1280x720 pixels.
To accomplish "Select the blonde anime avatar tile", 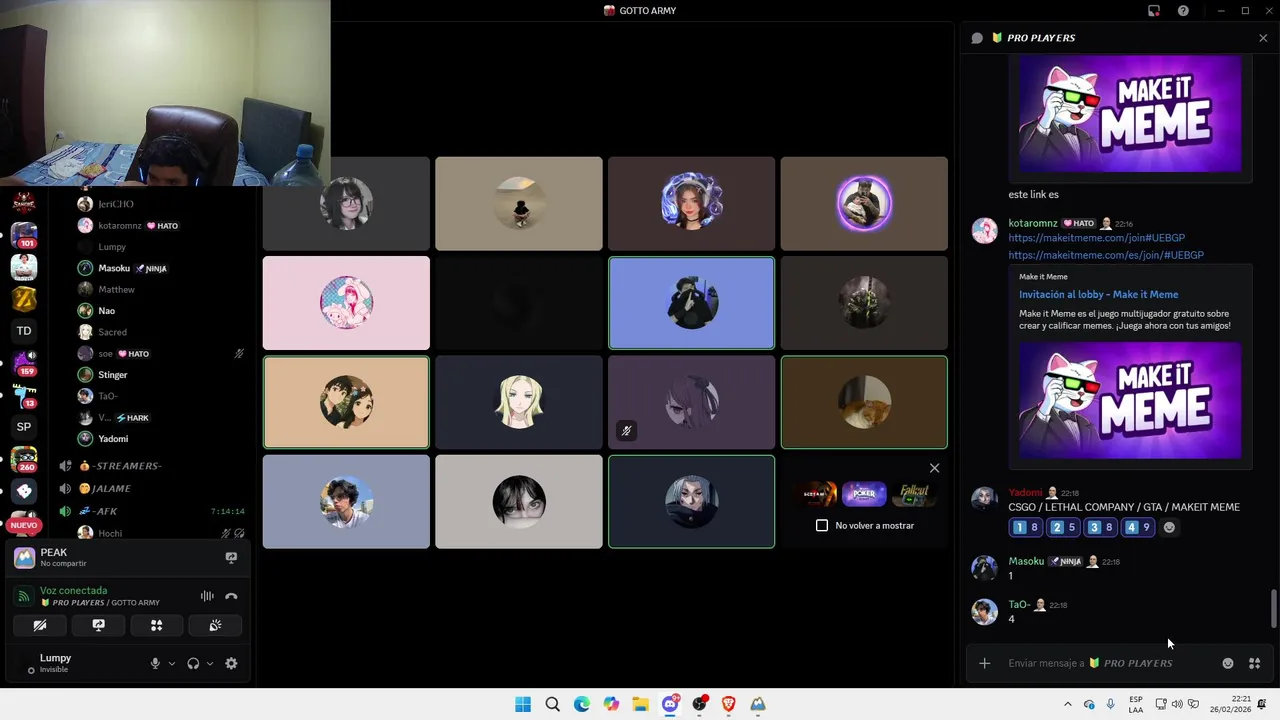I will pos(519,402).
